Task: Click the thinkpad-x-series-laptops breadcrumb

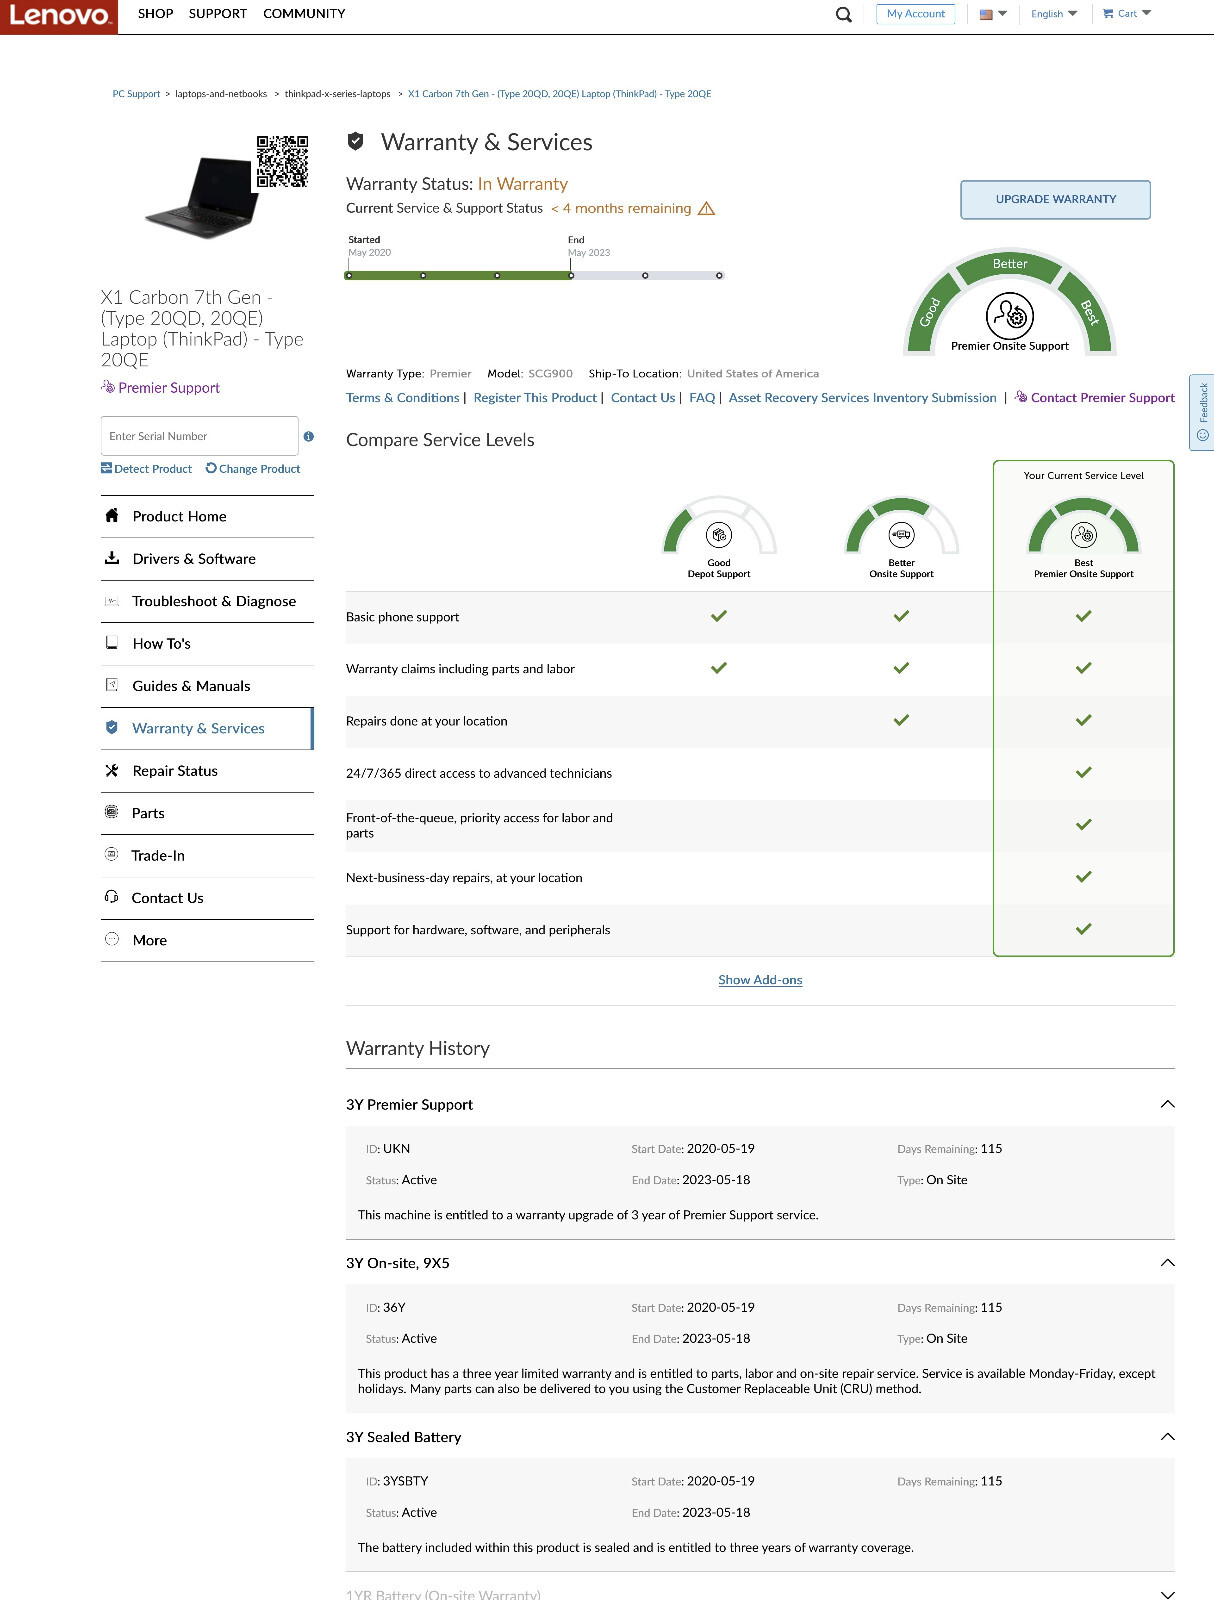Action: click(337, 94)
